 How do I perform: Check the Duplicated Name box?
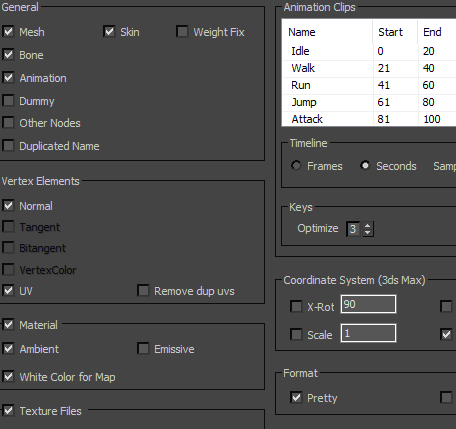coord(8,146)
